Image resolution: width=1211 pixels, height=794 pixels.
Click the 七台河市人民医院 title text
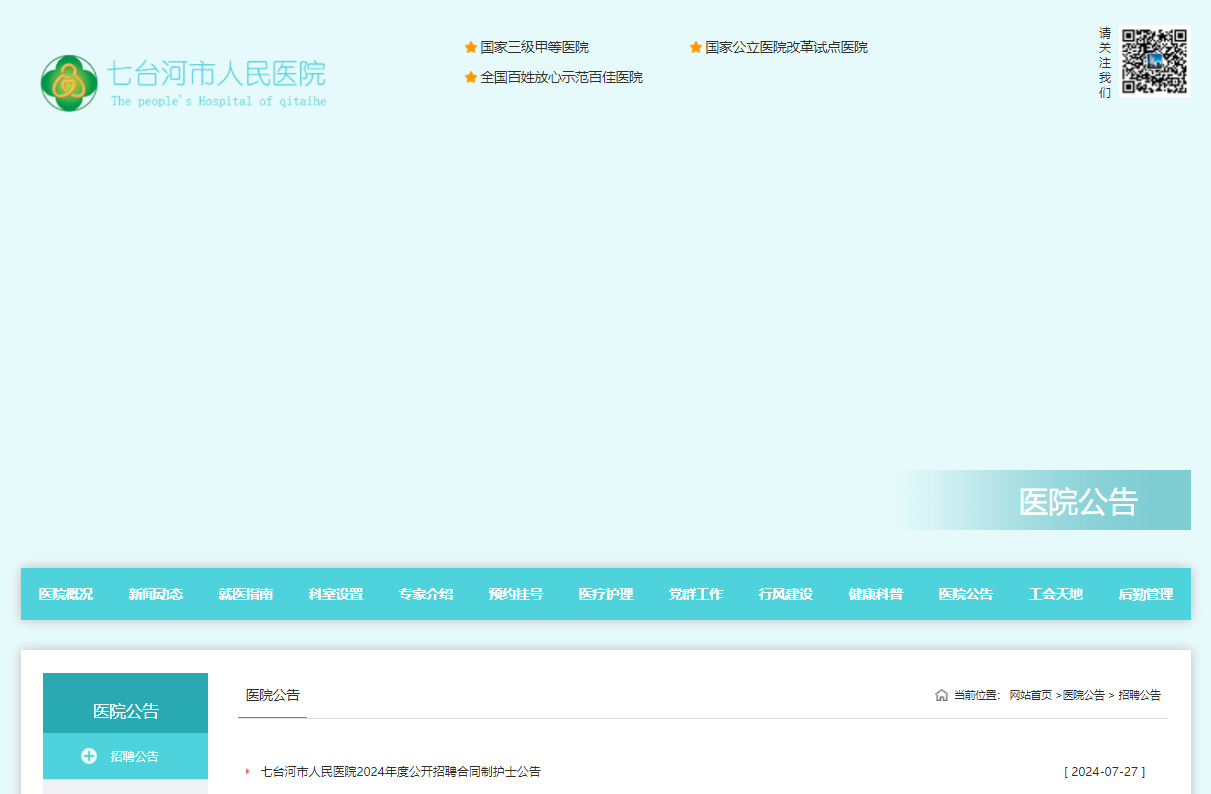[216, 74]
